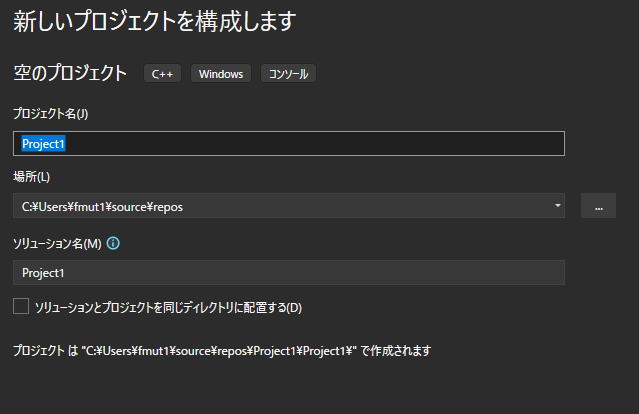The image size is (639, 414).
Task: Click into the ソリューション名 text field
Action: coord(288,272)
